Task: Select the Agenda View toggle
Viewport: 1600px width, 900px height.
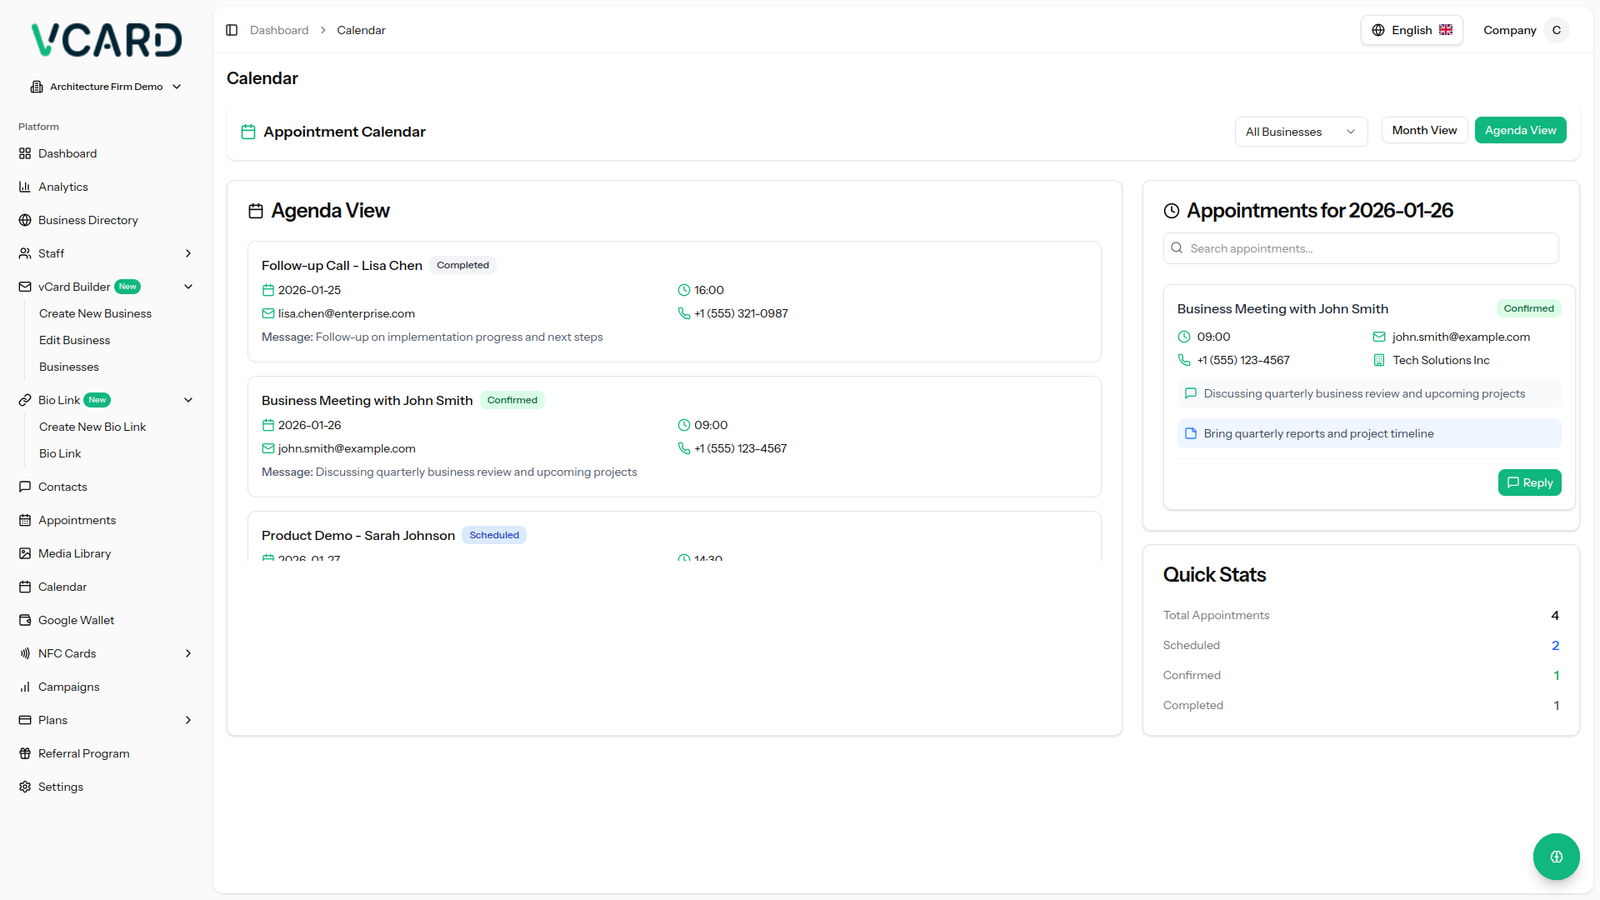Action: coord(1520,130)
